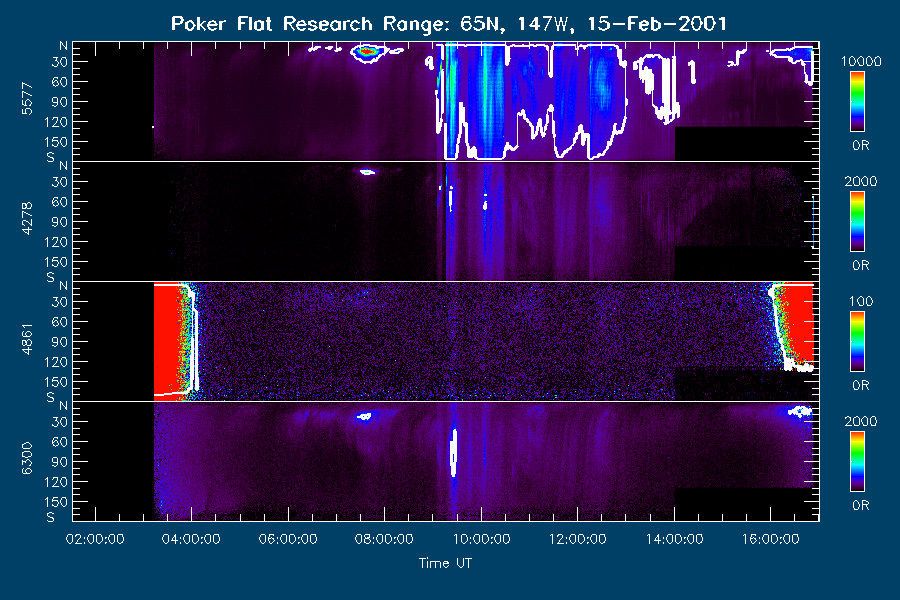
Task: Click the 4278 color scale bar
Action: [x=857, y=221]
